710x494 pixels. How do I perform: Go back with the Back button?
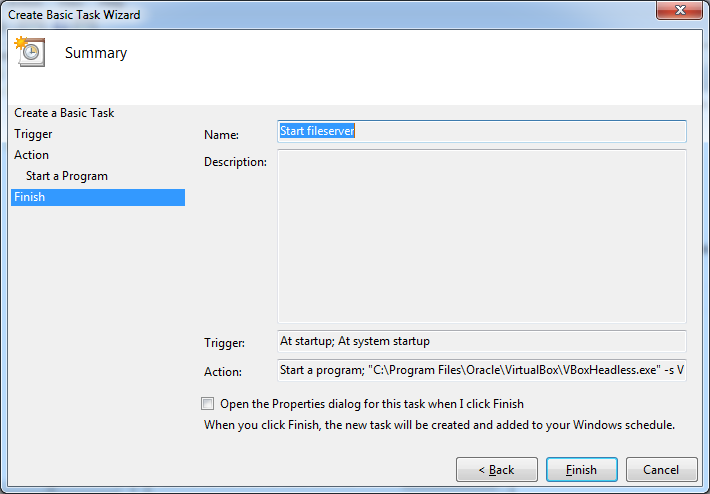pyautogui.click(x=497, y=470)
